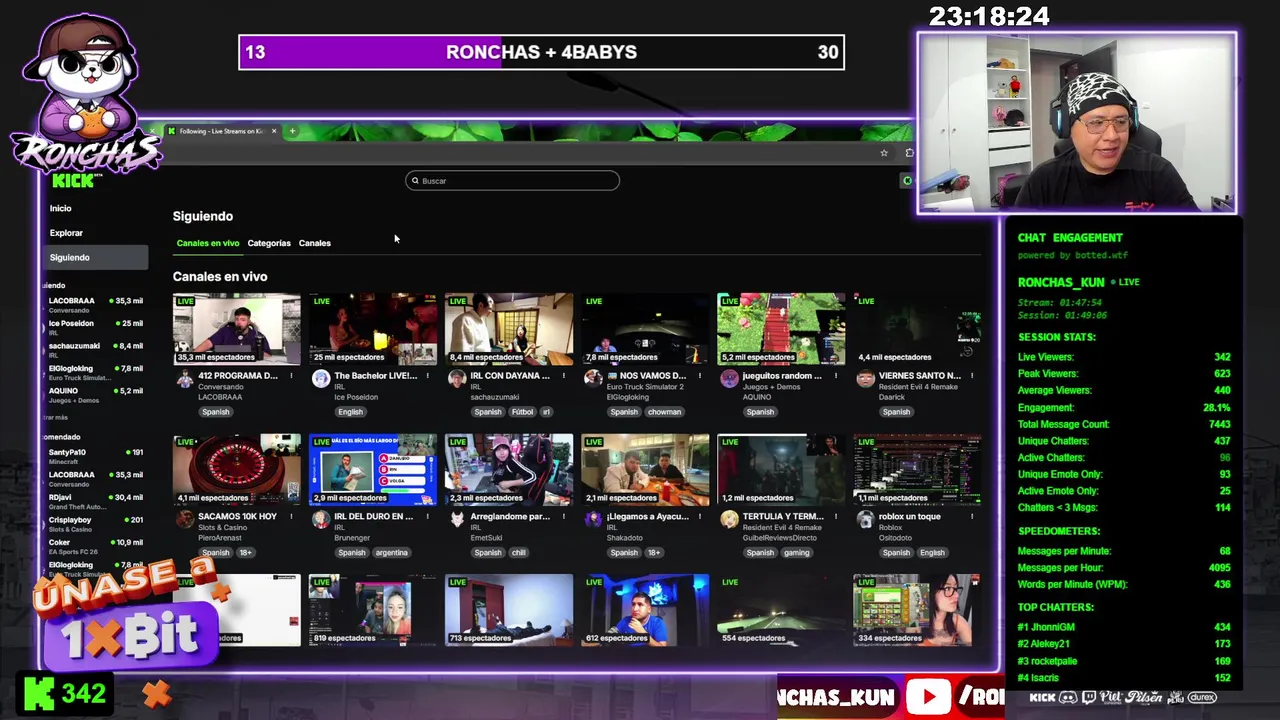Click the search magnifier icon in Buscar

tap(415, 181)
